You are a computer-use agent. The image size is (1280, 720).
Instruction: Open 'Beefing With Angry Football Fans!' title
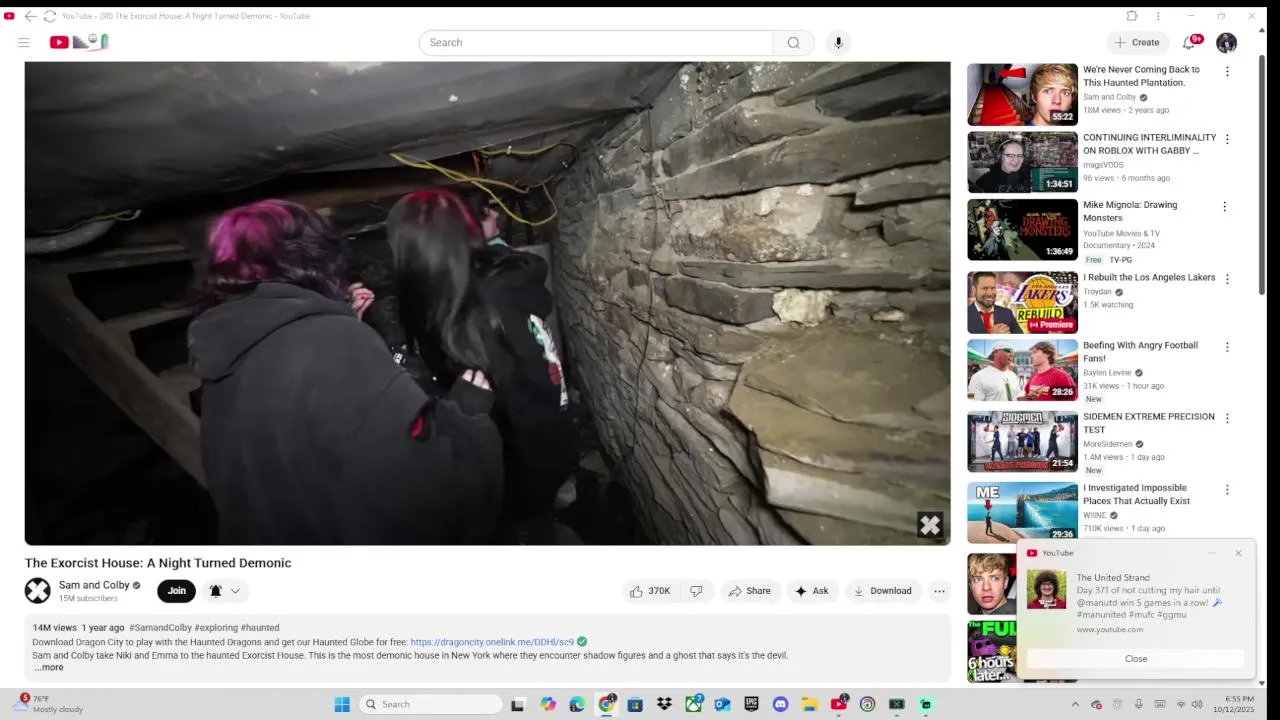pyautogui.click(x=1140, y=351)
